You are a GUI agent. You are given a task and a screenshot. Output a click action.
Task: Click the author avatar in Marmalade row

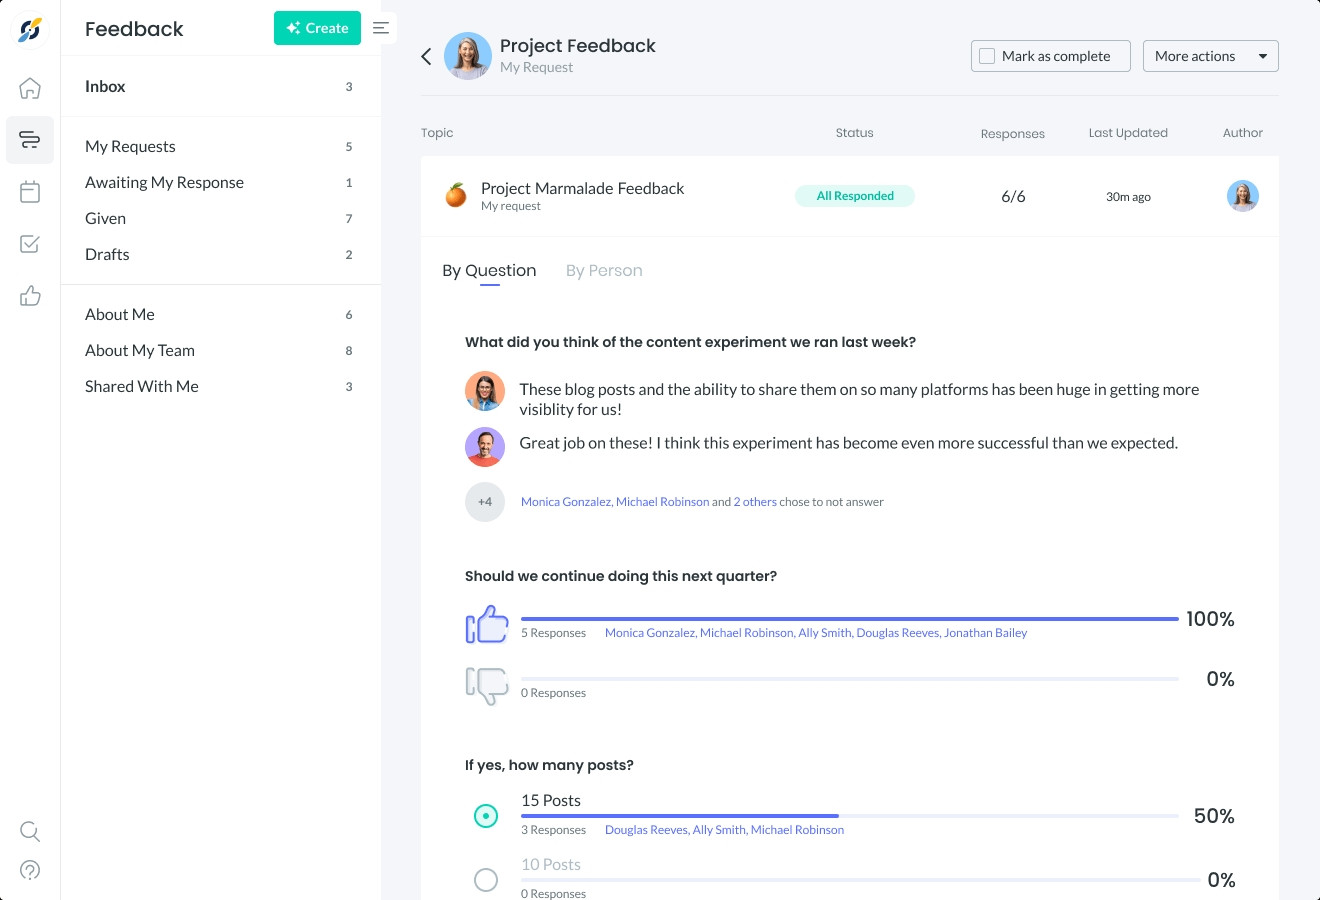[x=1242, y=196]
